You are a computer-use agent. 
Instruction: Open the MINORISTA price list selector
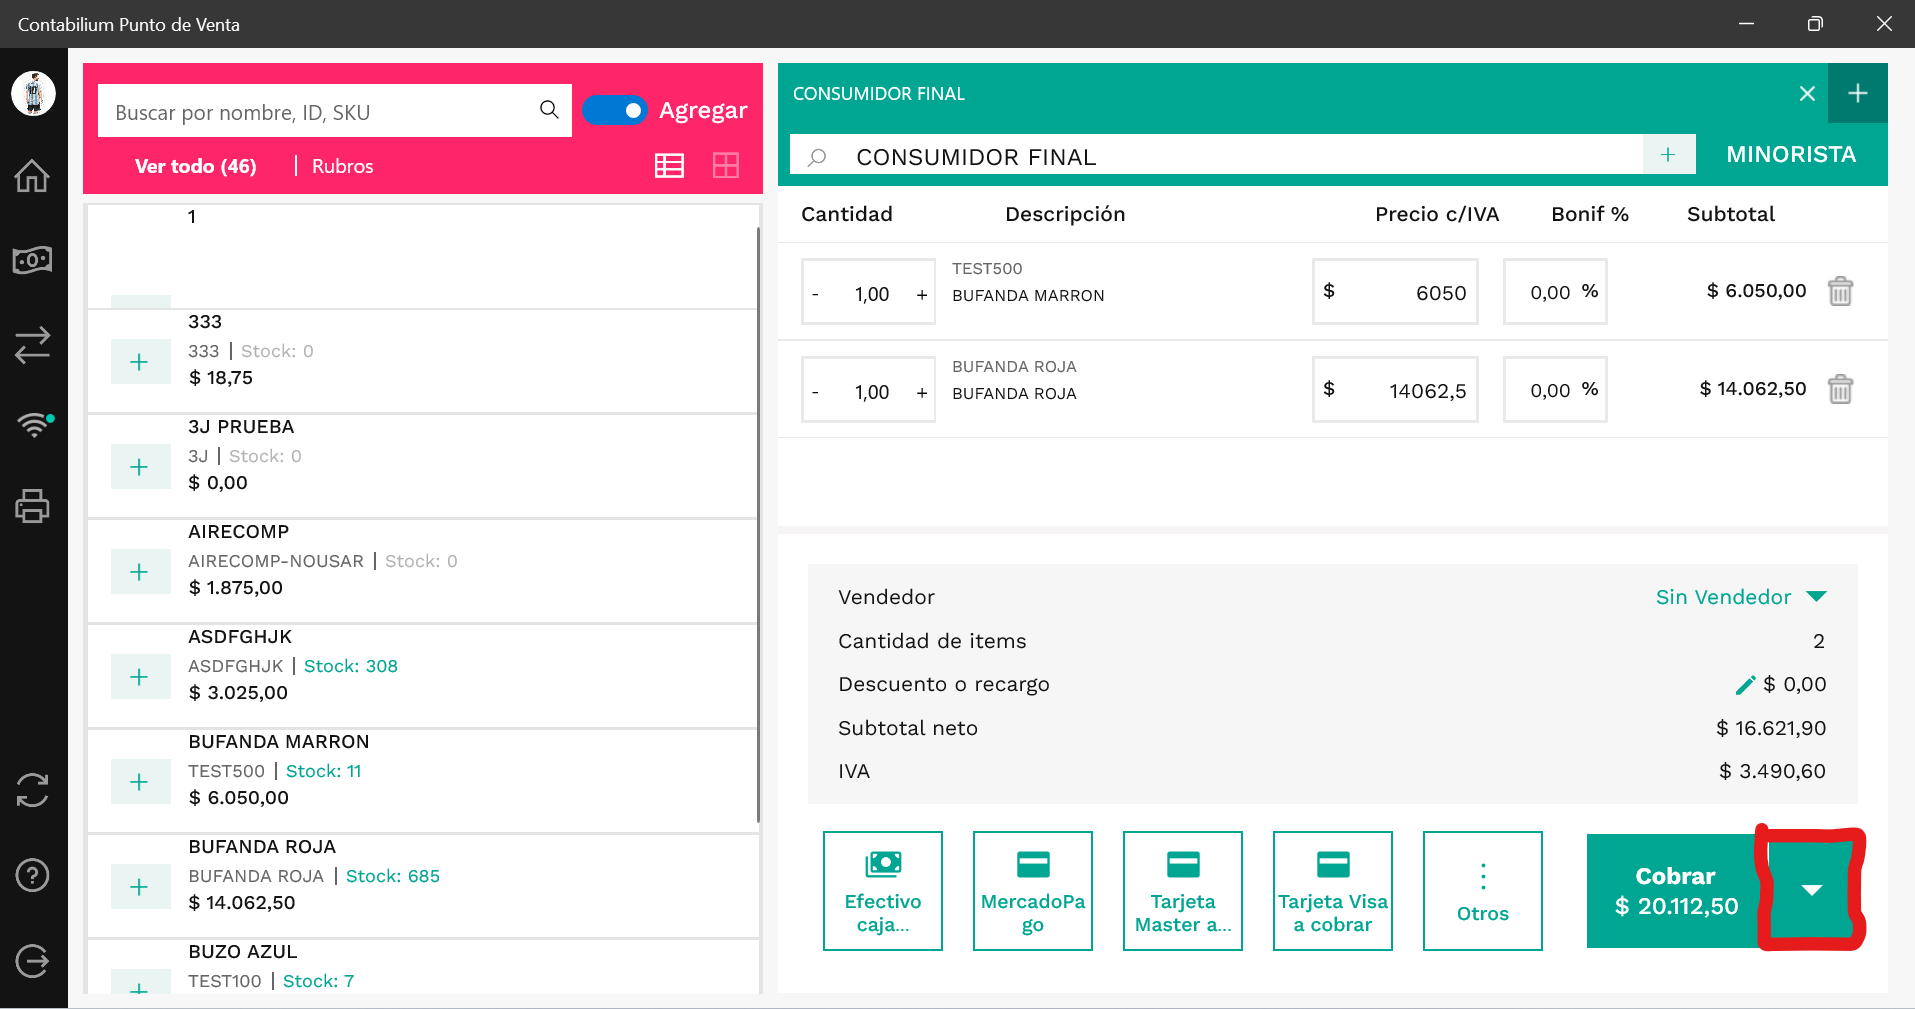click(x=1791, y=155)
